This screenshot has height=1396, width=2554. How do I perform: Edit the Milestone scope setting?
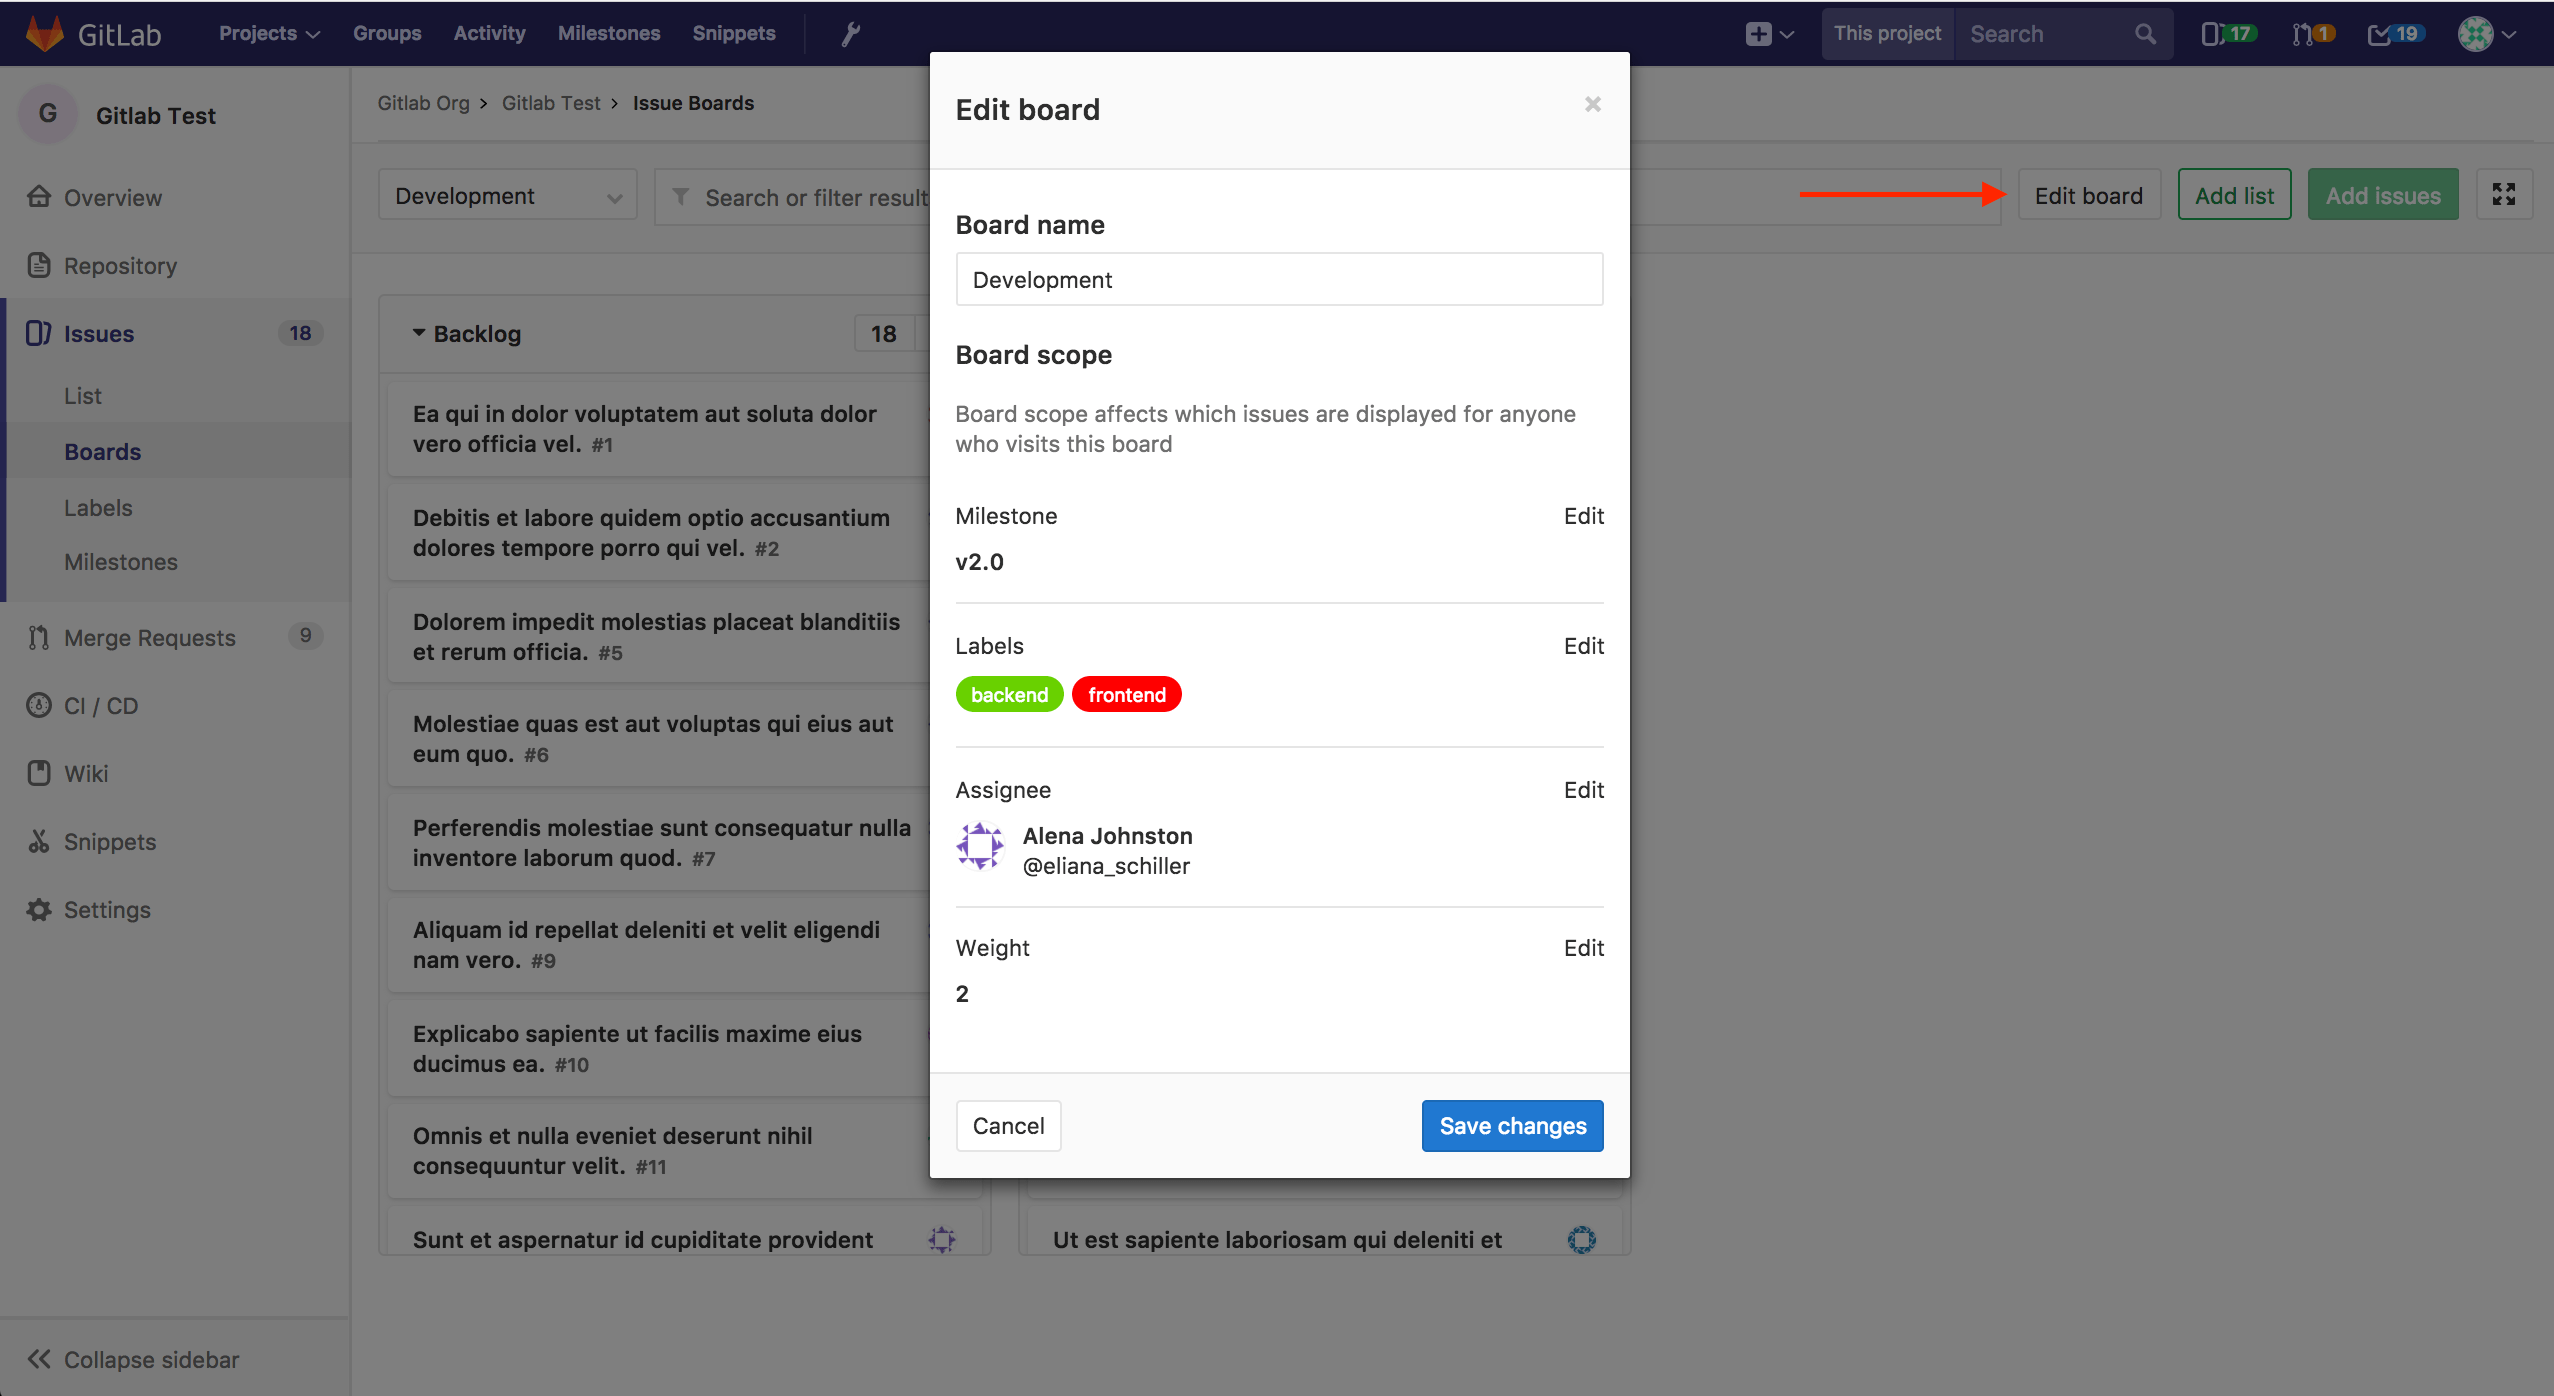tap(1581, 516)
